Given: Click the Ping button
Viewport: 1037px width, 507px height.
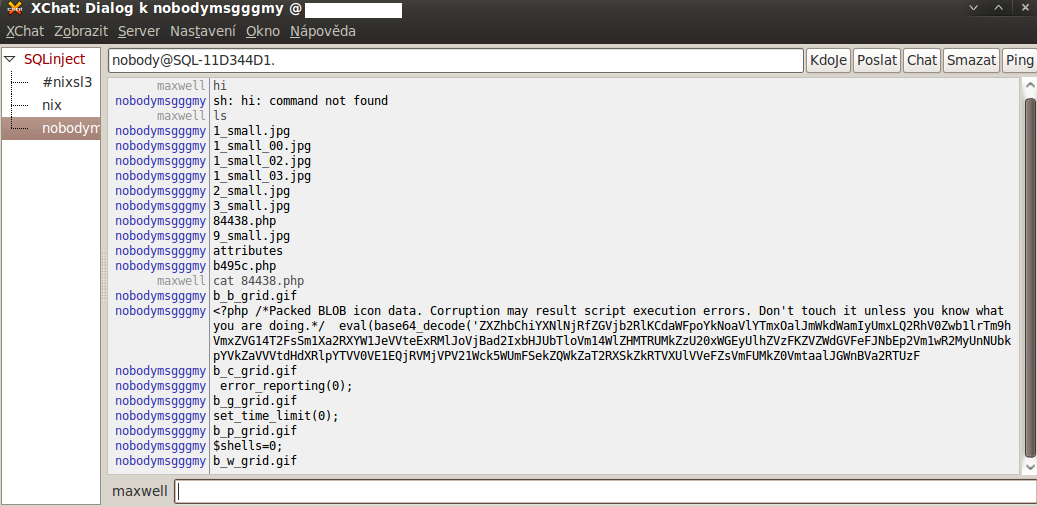Looking at the screenshot, I should click(x=1019, y=60).
